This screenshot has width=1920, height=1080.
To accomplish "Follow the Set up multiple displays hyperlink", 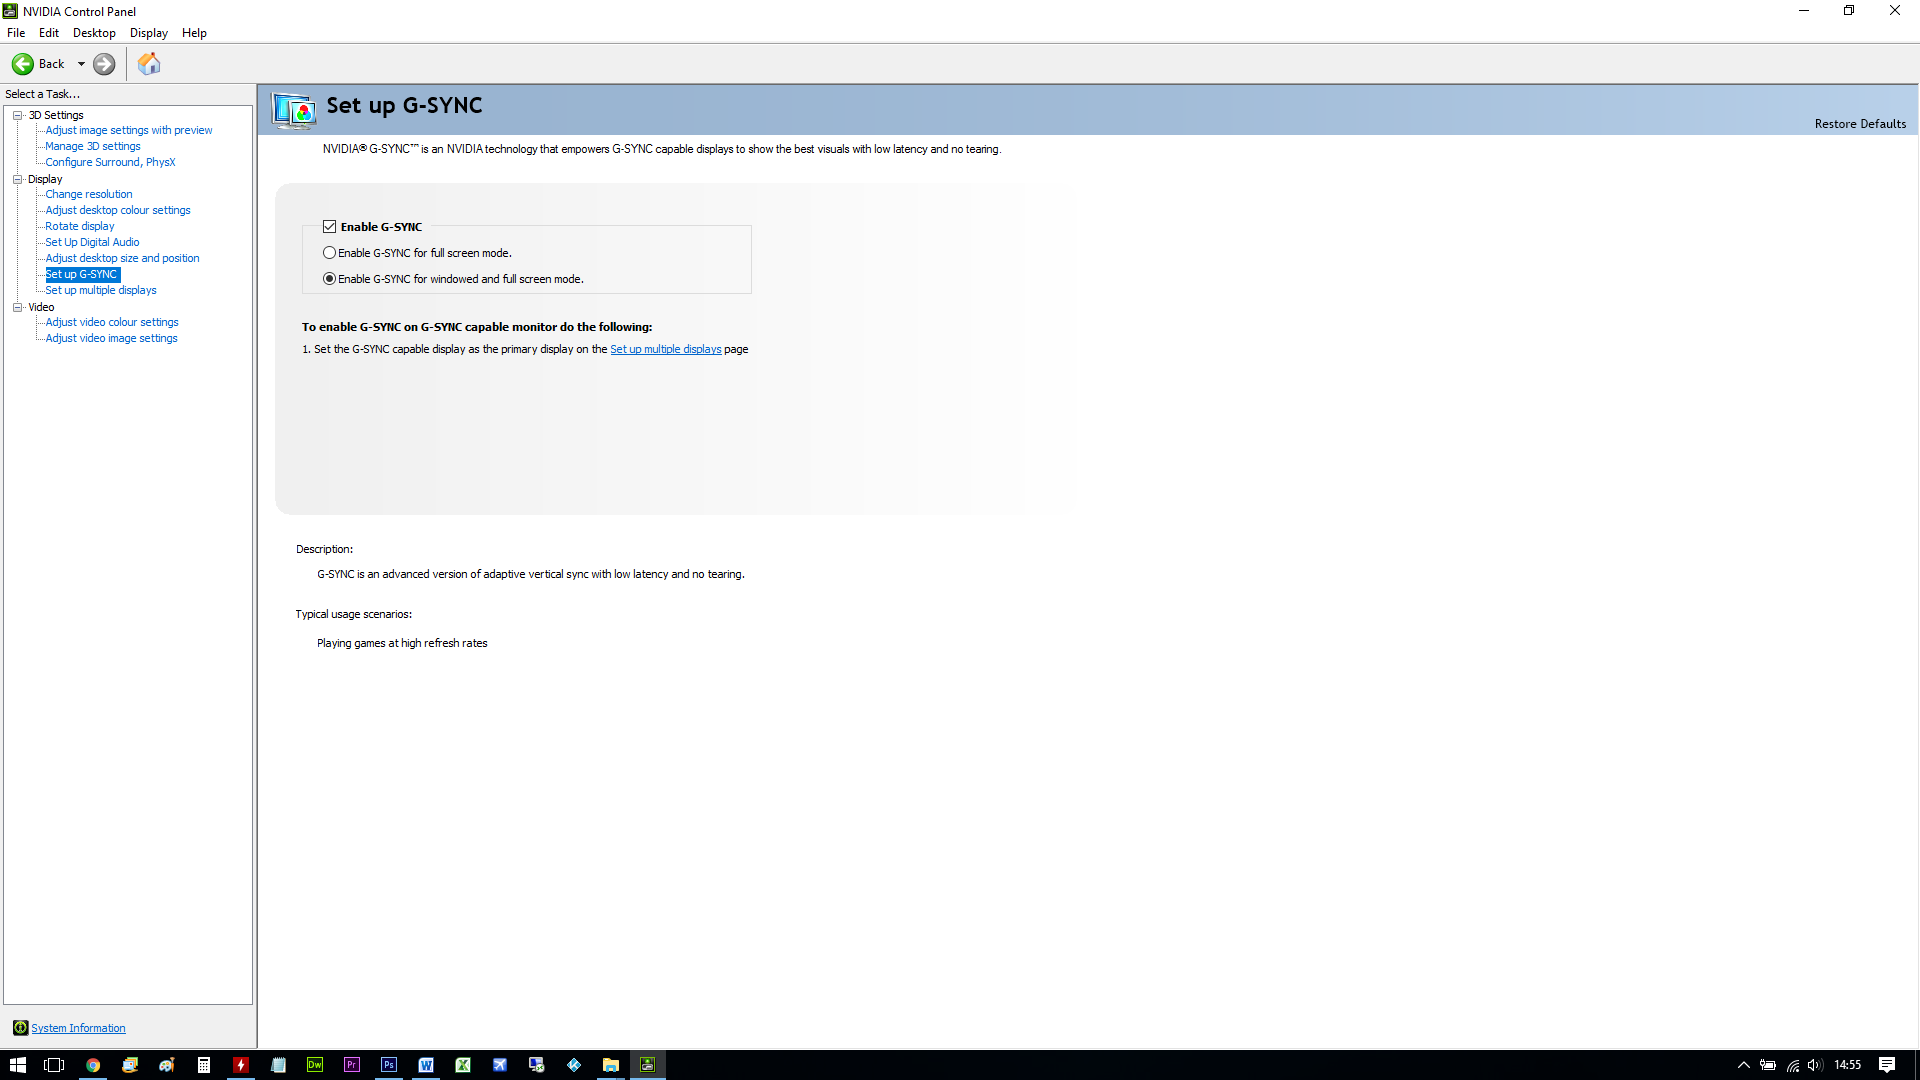I will tap(665, 349).
